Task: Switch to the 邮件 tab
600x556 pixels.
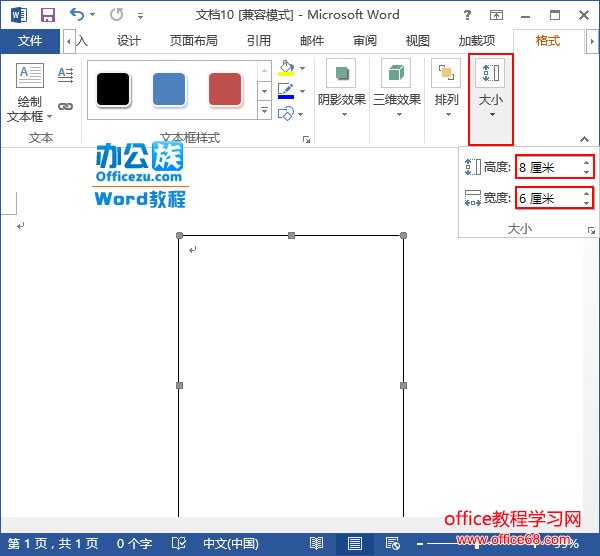Action: (312, 41)
